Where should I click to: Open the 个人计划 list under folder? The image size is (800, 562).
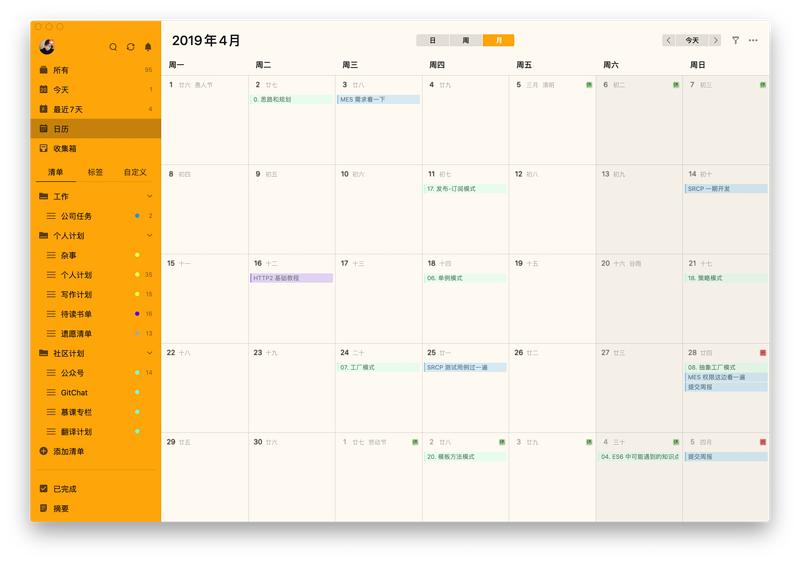click(96, 275)
